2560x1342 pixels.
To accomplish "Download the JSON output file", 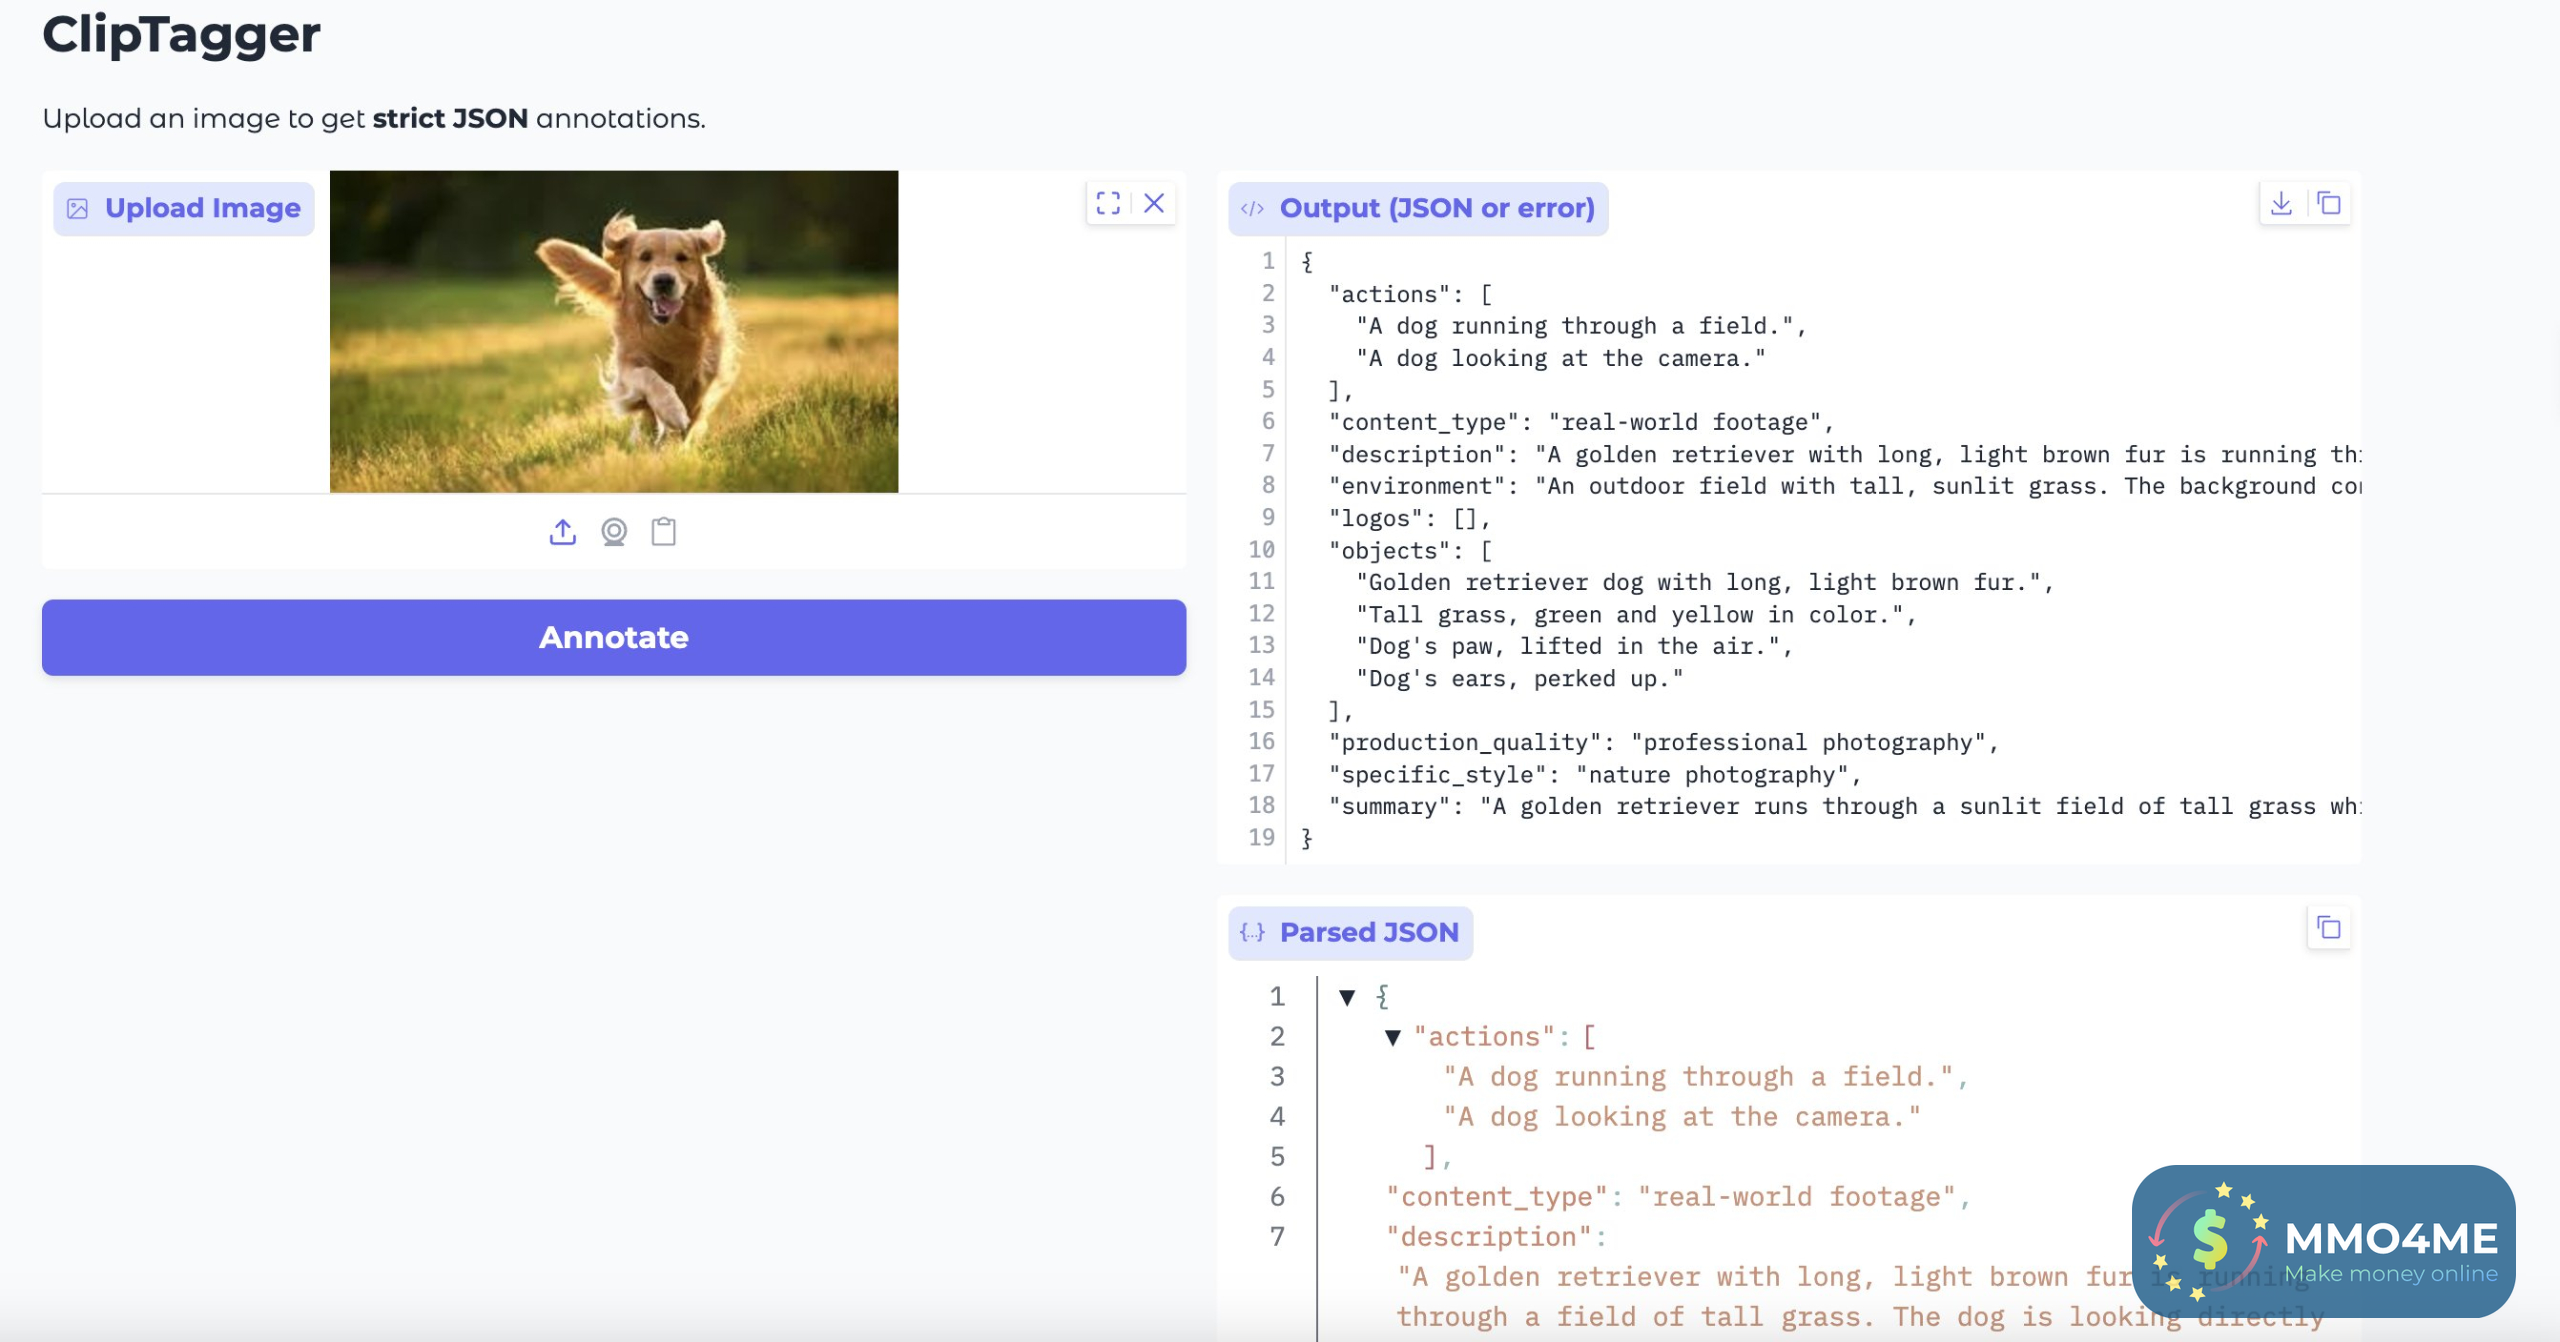I will [2281, 204].
